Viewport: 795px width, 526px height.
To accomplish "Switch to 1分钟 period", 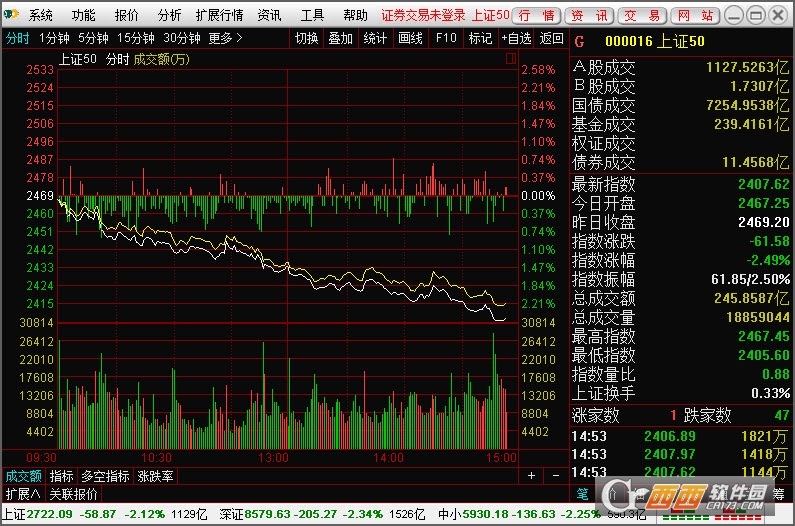I will click(x=54, y=38).
